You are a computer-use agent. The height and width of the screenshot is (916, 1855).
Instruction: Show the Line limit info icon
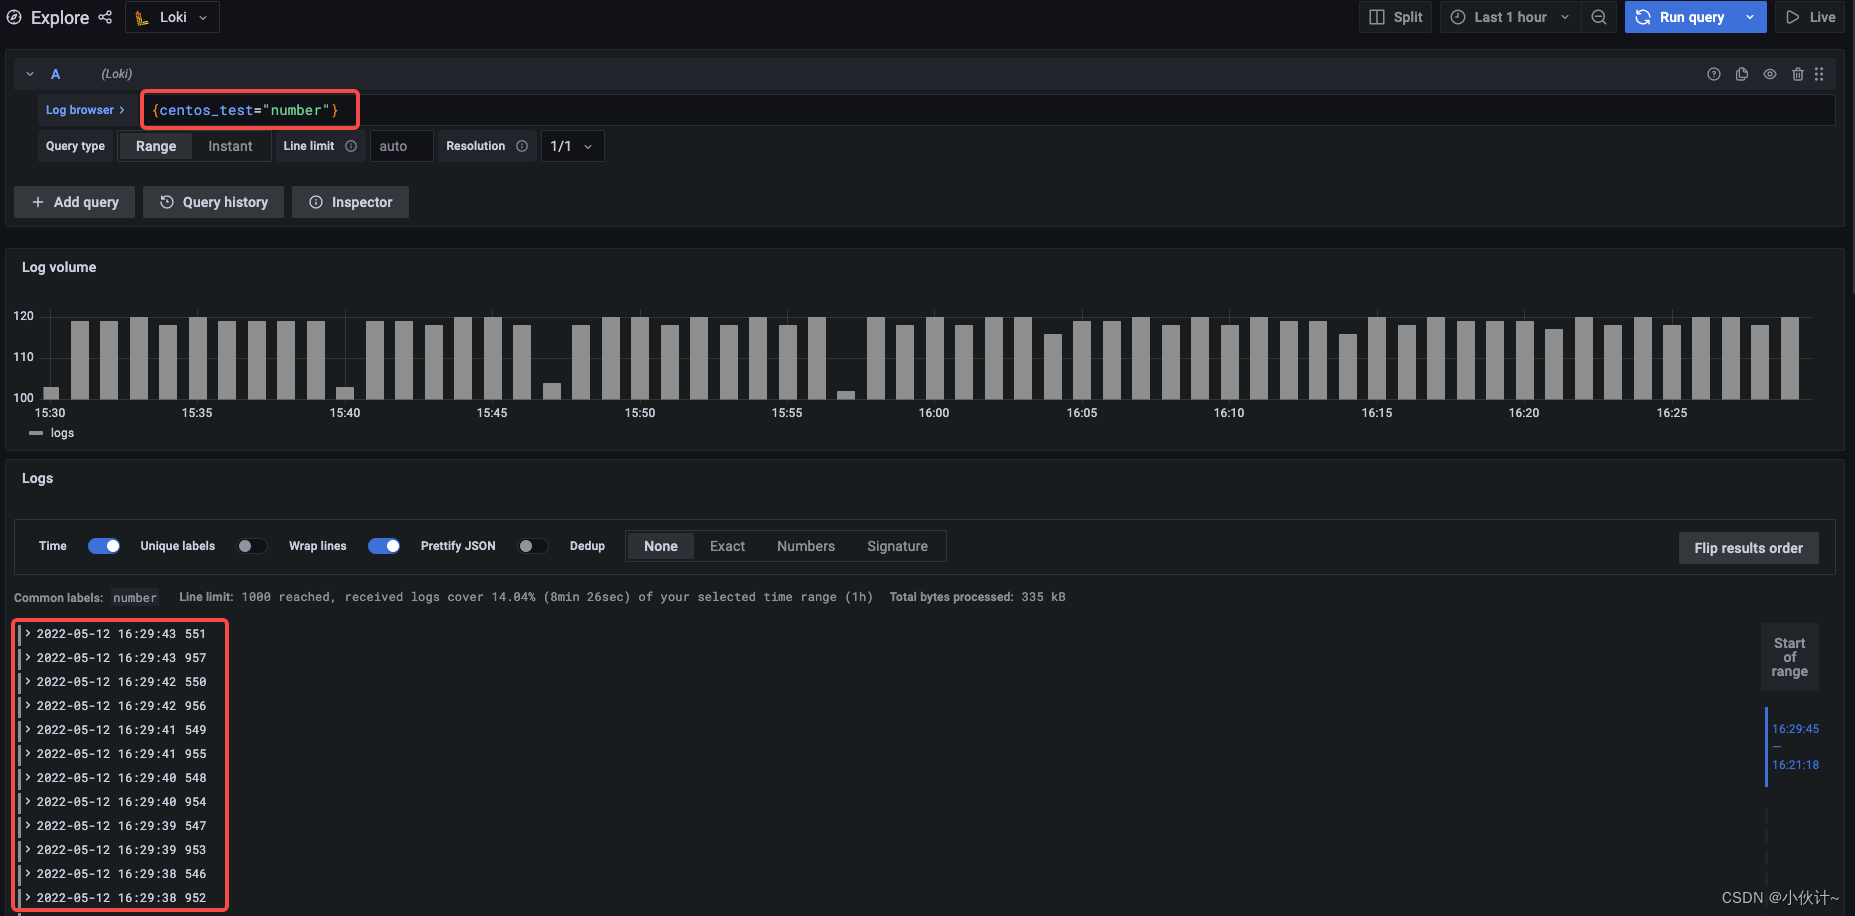tap(351, 146)
